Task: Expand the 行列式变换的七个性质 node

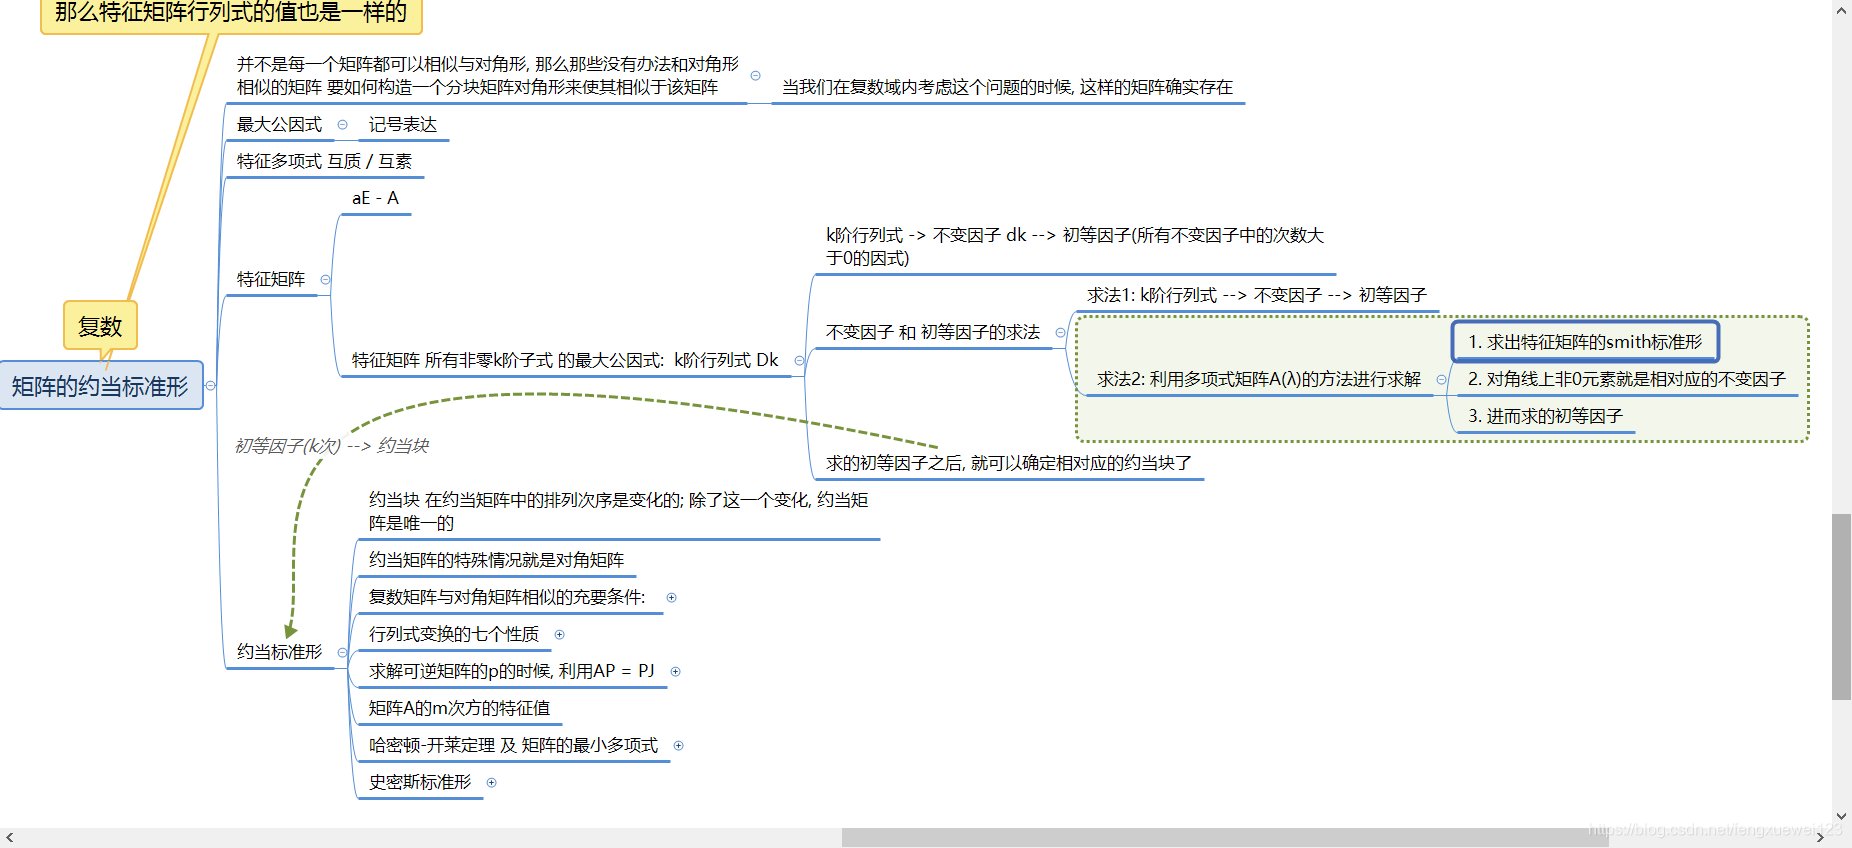Action: point(560,635)
